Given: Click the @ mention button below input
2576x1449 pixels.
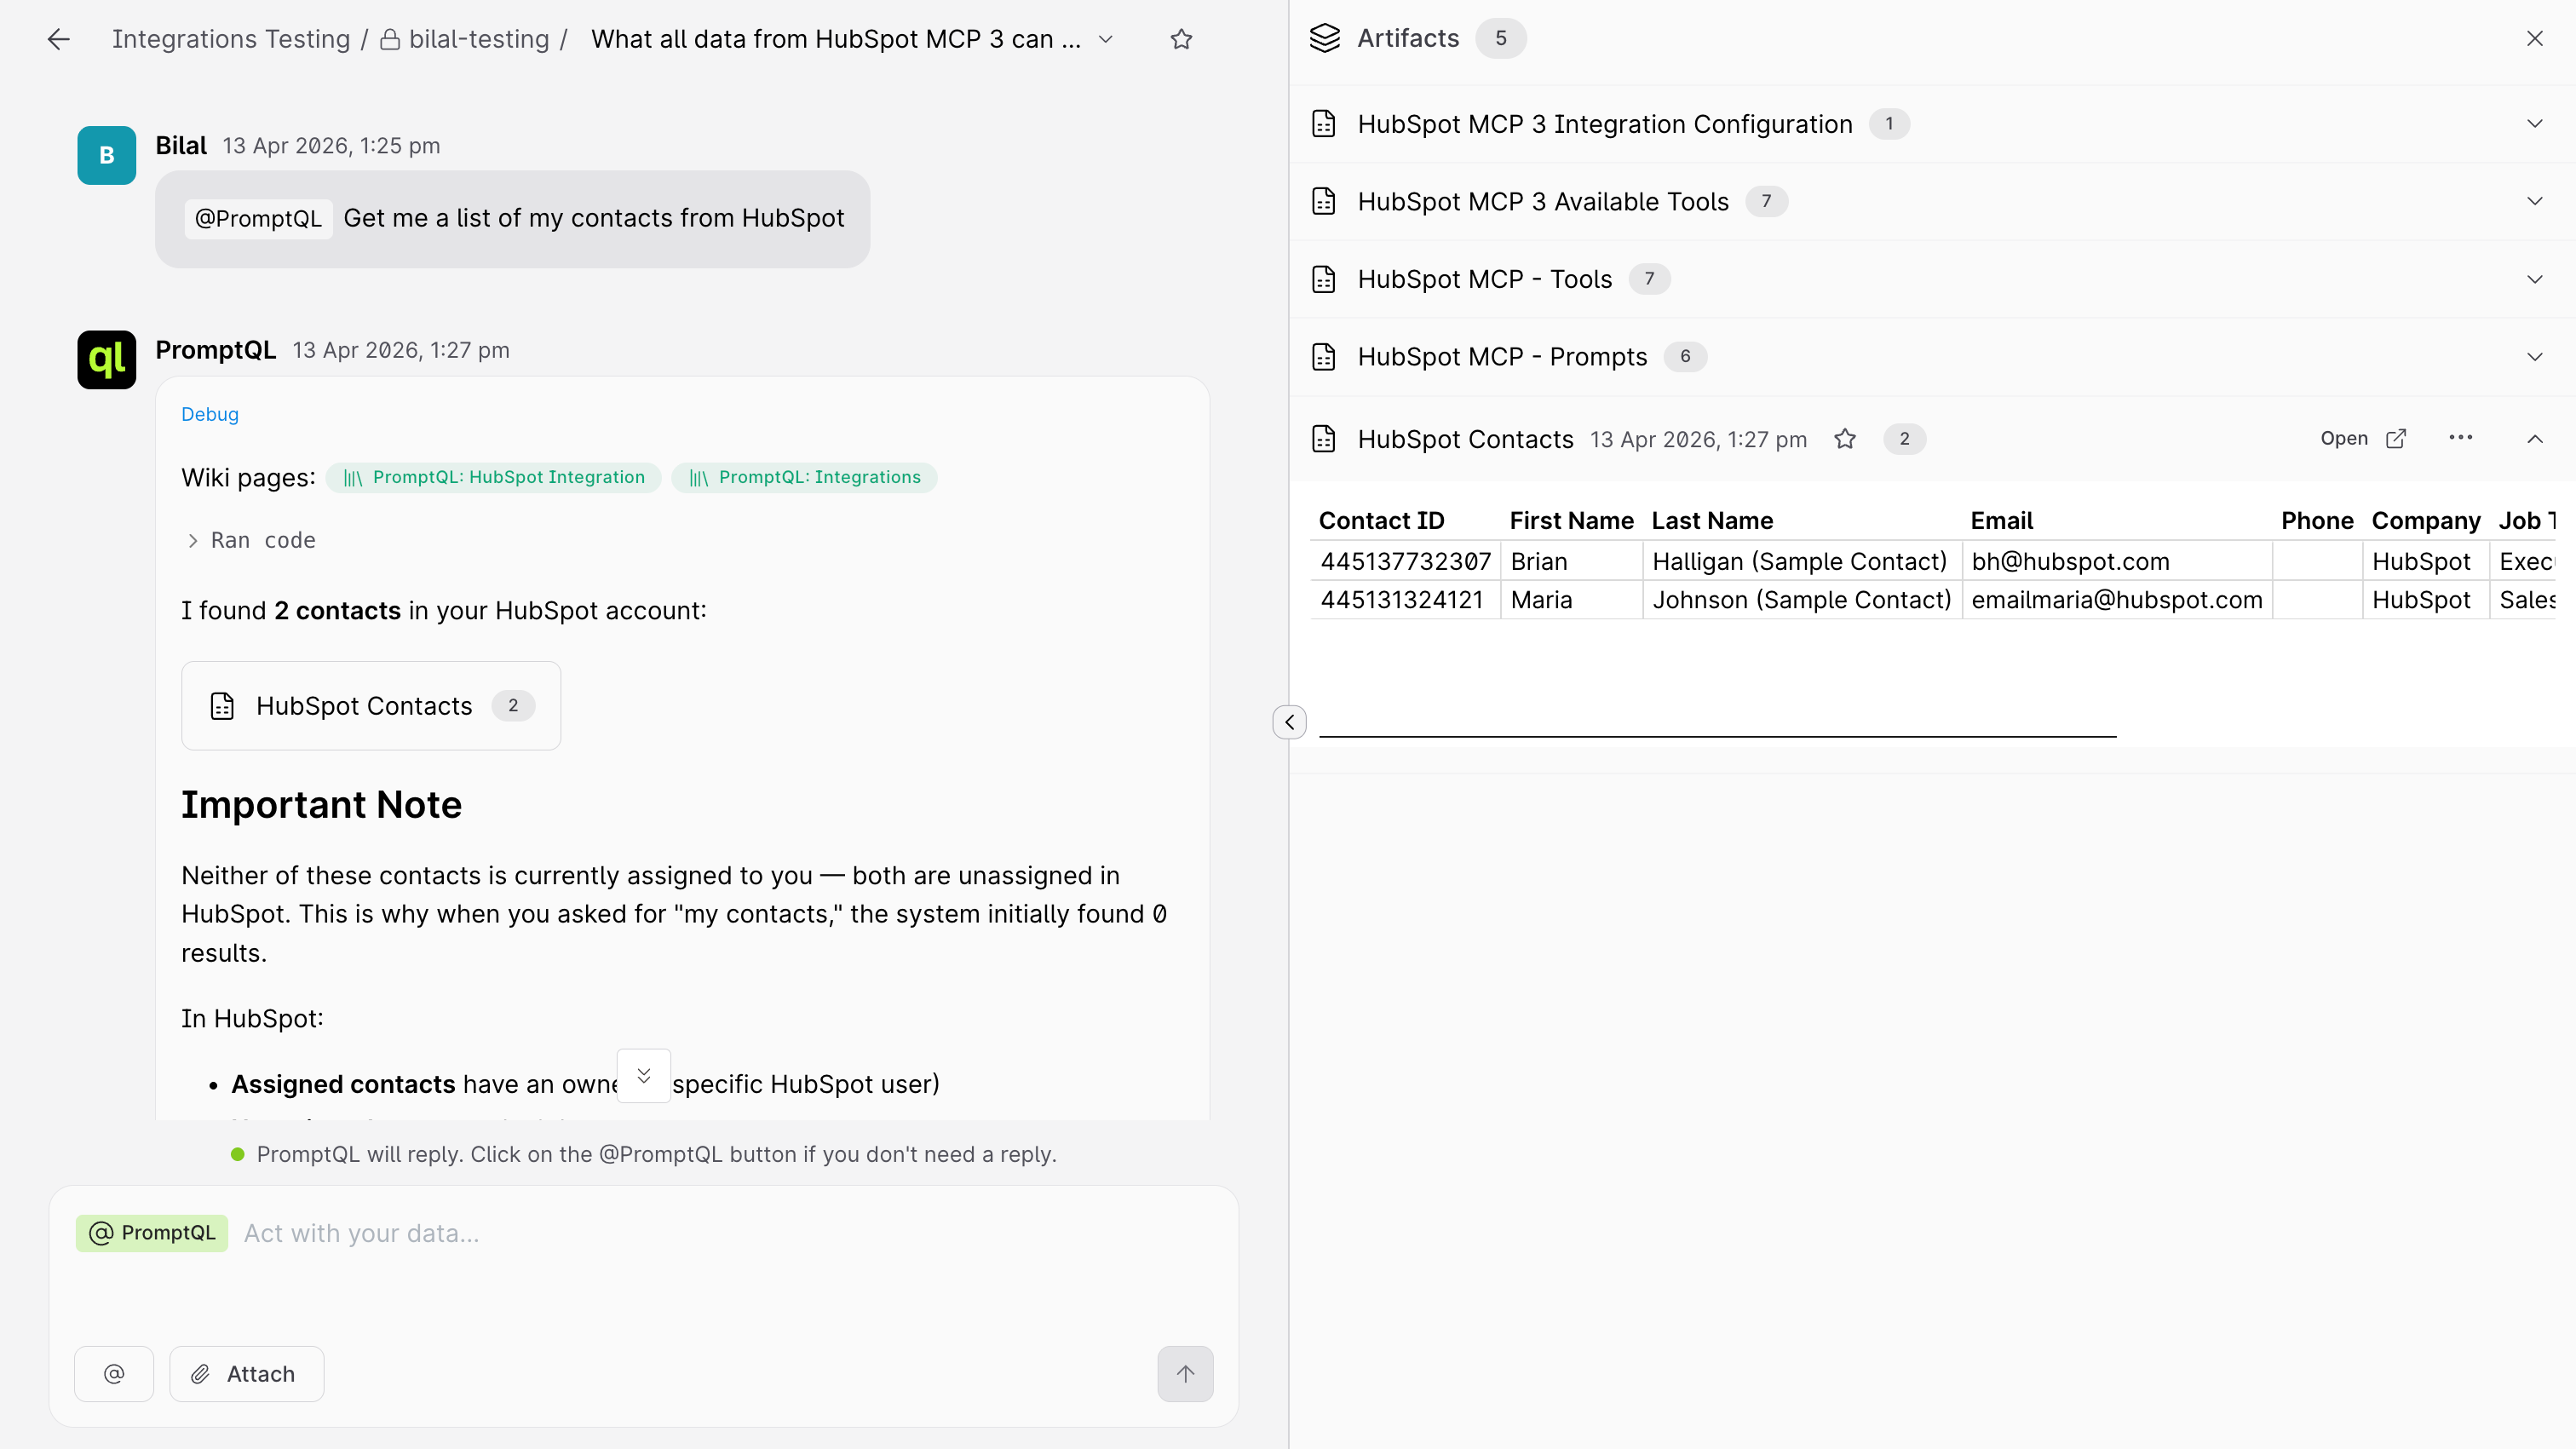Looking at the screenshot, I should pyautogui.click(x=114, y=1374).
